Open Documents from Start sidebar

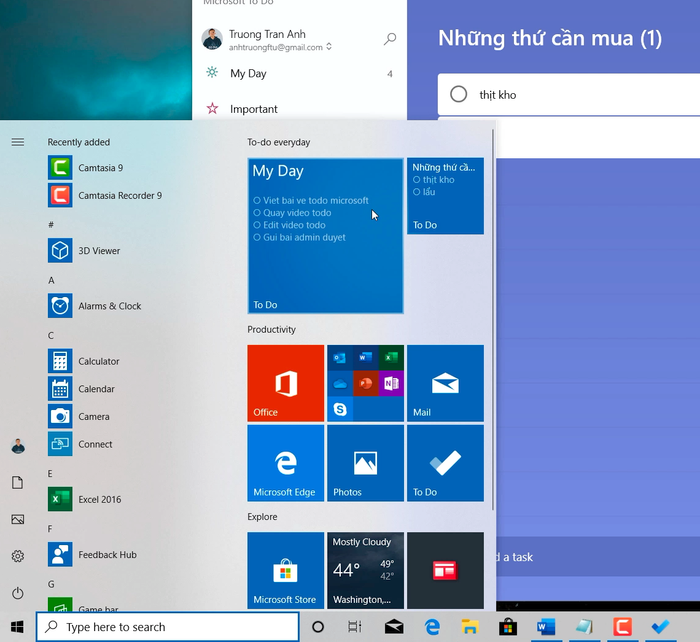point(18,483)
